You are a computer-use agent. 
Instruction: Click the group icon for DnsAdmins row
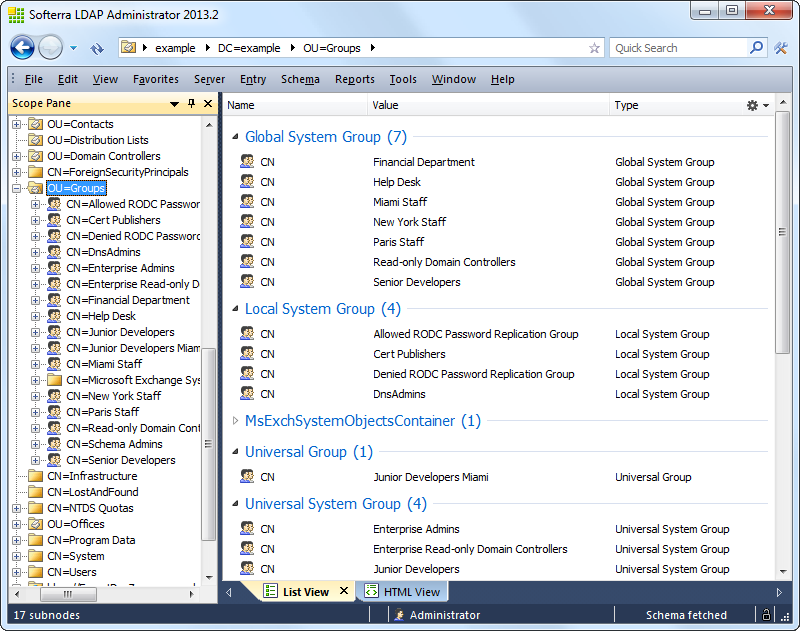click(247, 393)
